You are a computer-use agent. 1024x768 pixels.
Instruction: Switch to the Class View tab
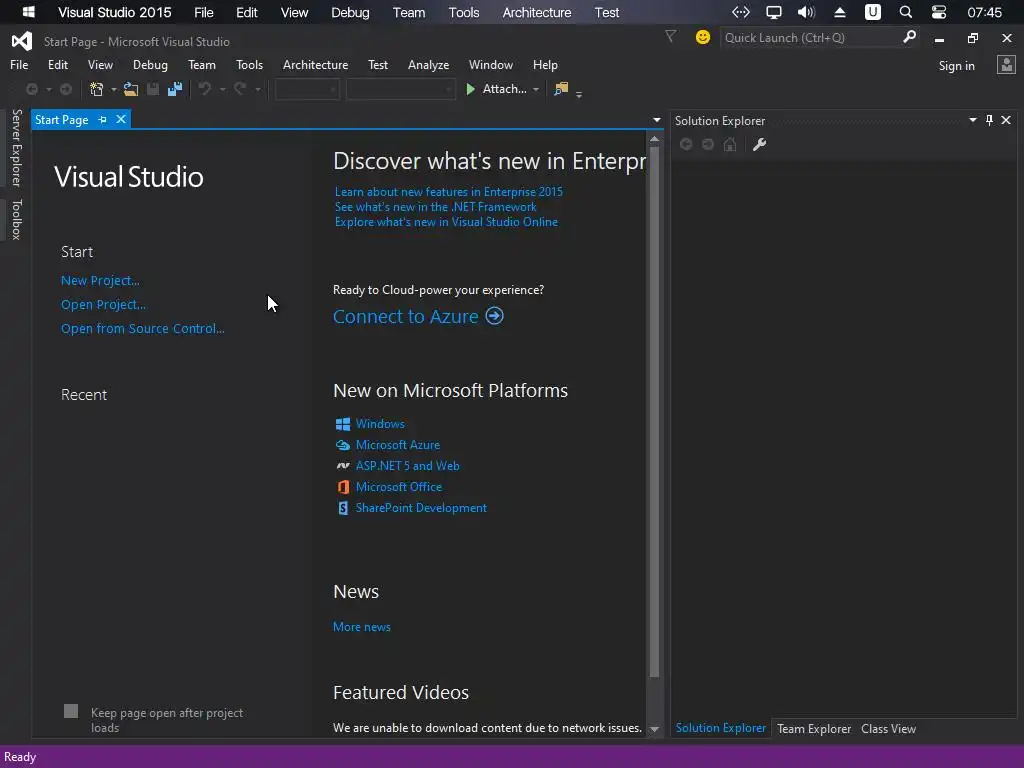tap(888, 728)
